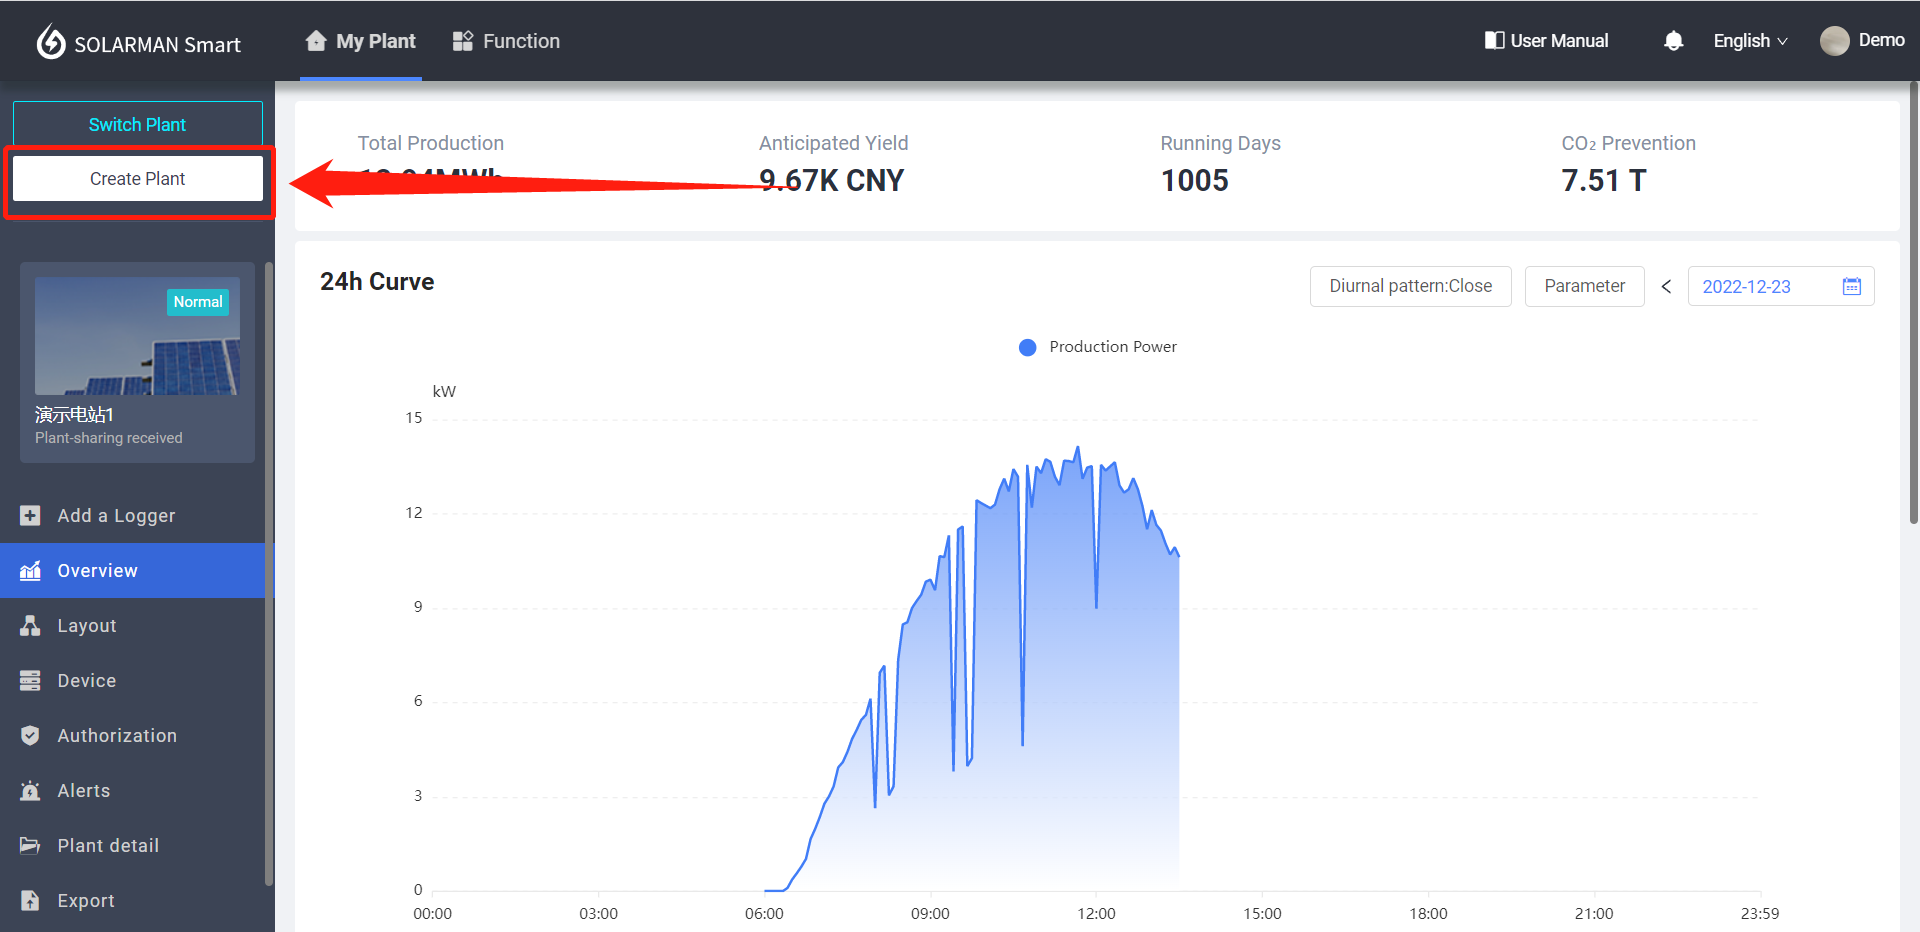Open the User Manual link
This screenshot has height=932, width=1920.
tap(1546, 41)
